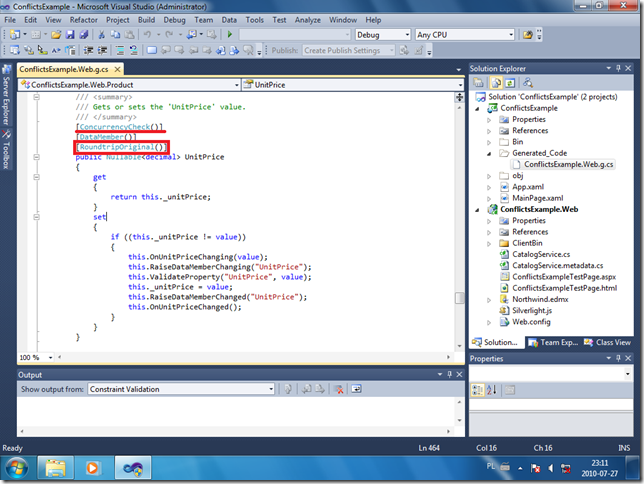Click the Cut scissors icon

(x=101, y=35)
